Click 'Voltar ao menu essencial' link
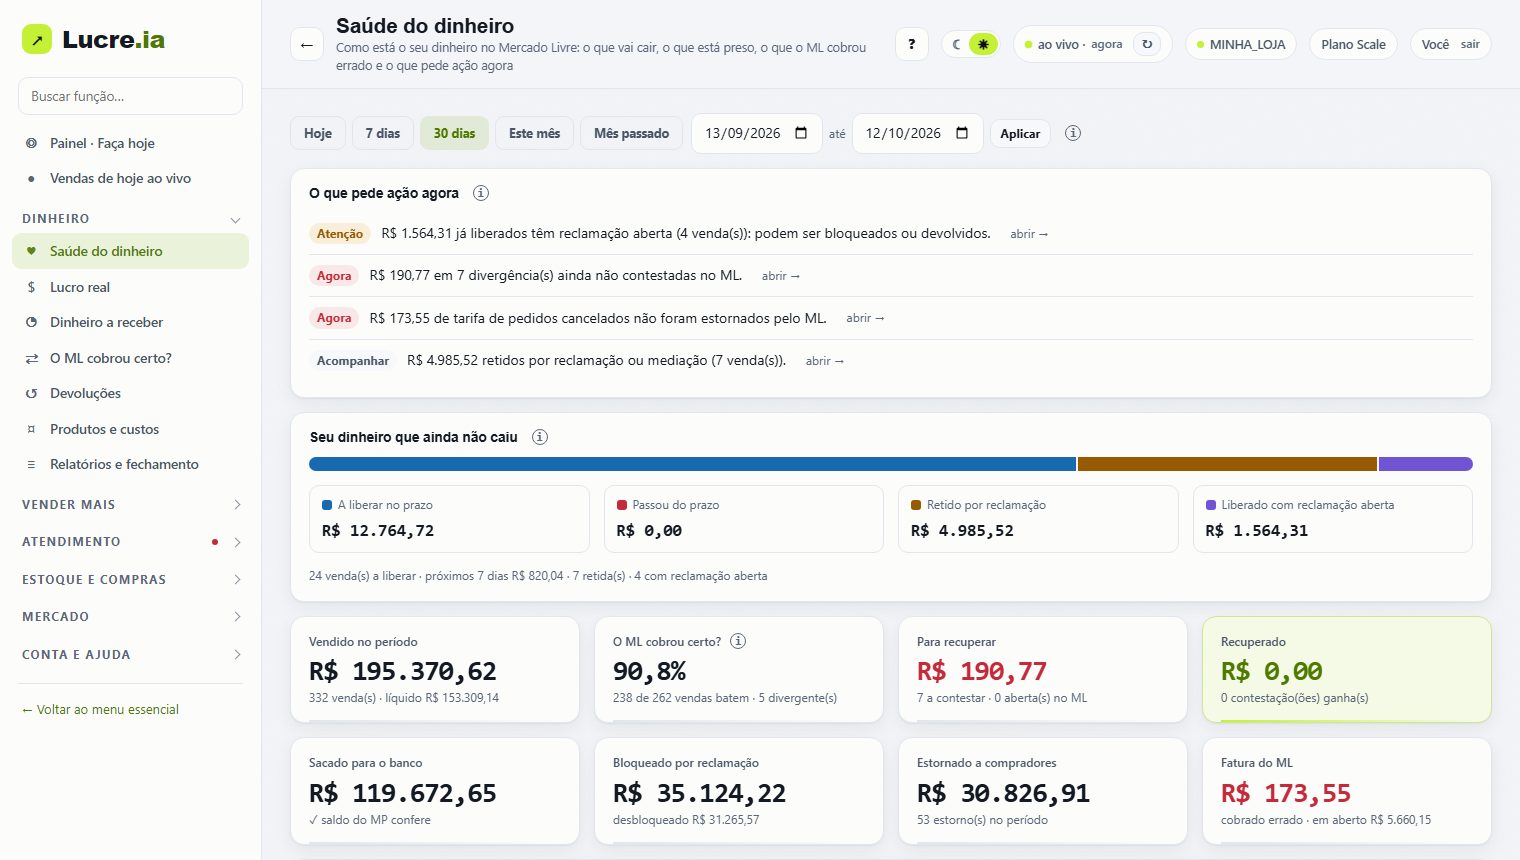The image size is (1520, 860). (100, 710)
